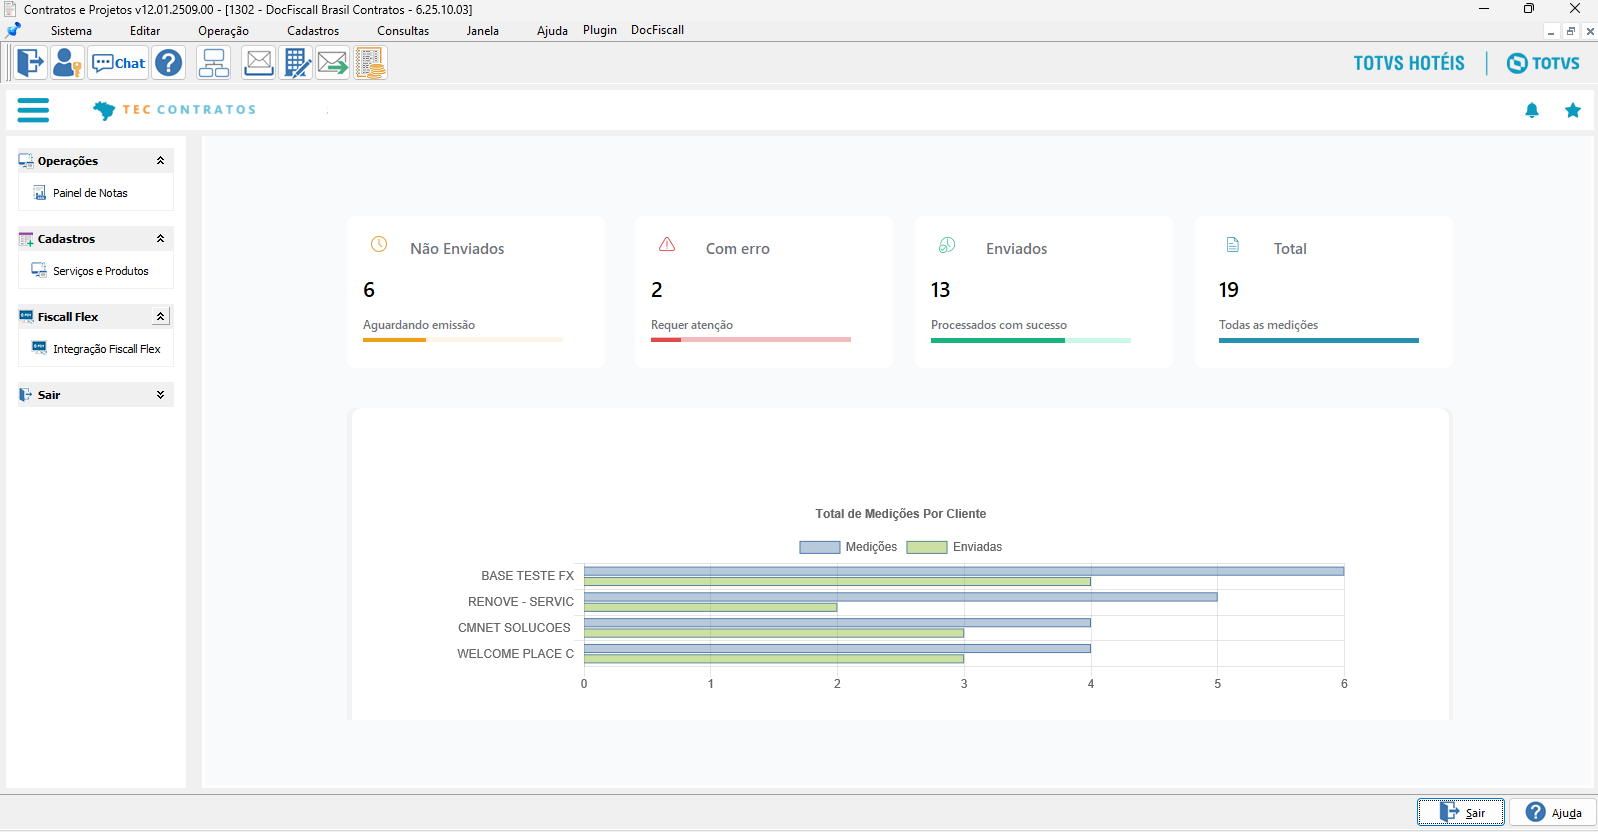This screenshot has width=1598, height=832.
Task: Toggle the hamburger menu sidebar button
Action: pos(33,110)
